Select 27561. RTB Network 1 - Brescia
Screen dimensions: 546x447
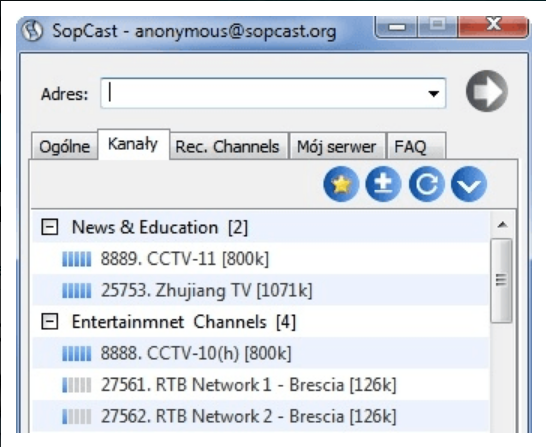coord(260,385)
